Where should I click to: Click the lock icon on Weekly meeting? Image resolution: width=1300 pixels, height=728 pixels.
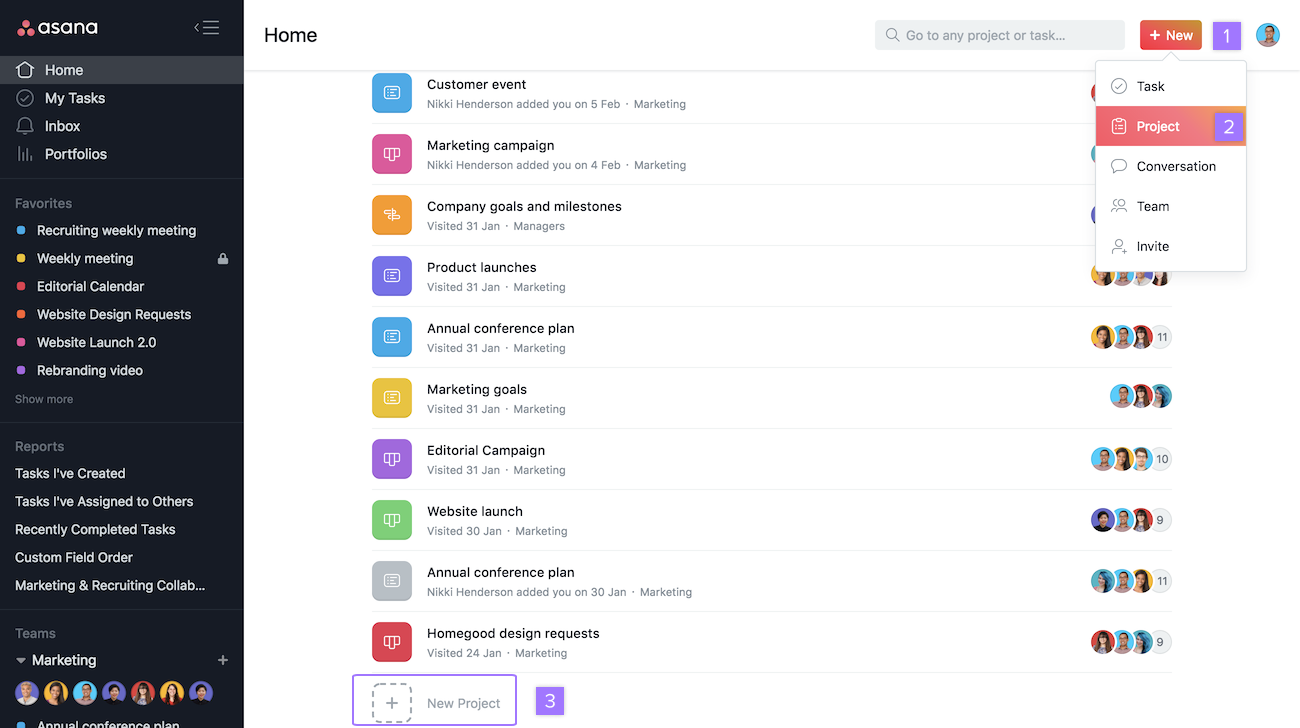(222, 258)
